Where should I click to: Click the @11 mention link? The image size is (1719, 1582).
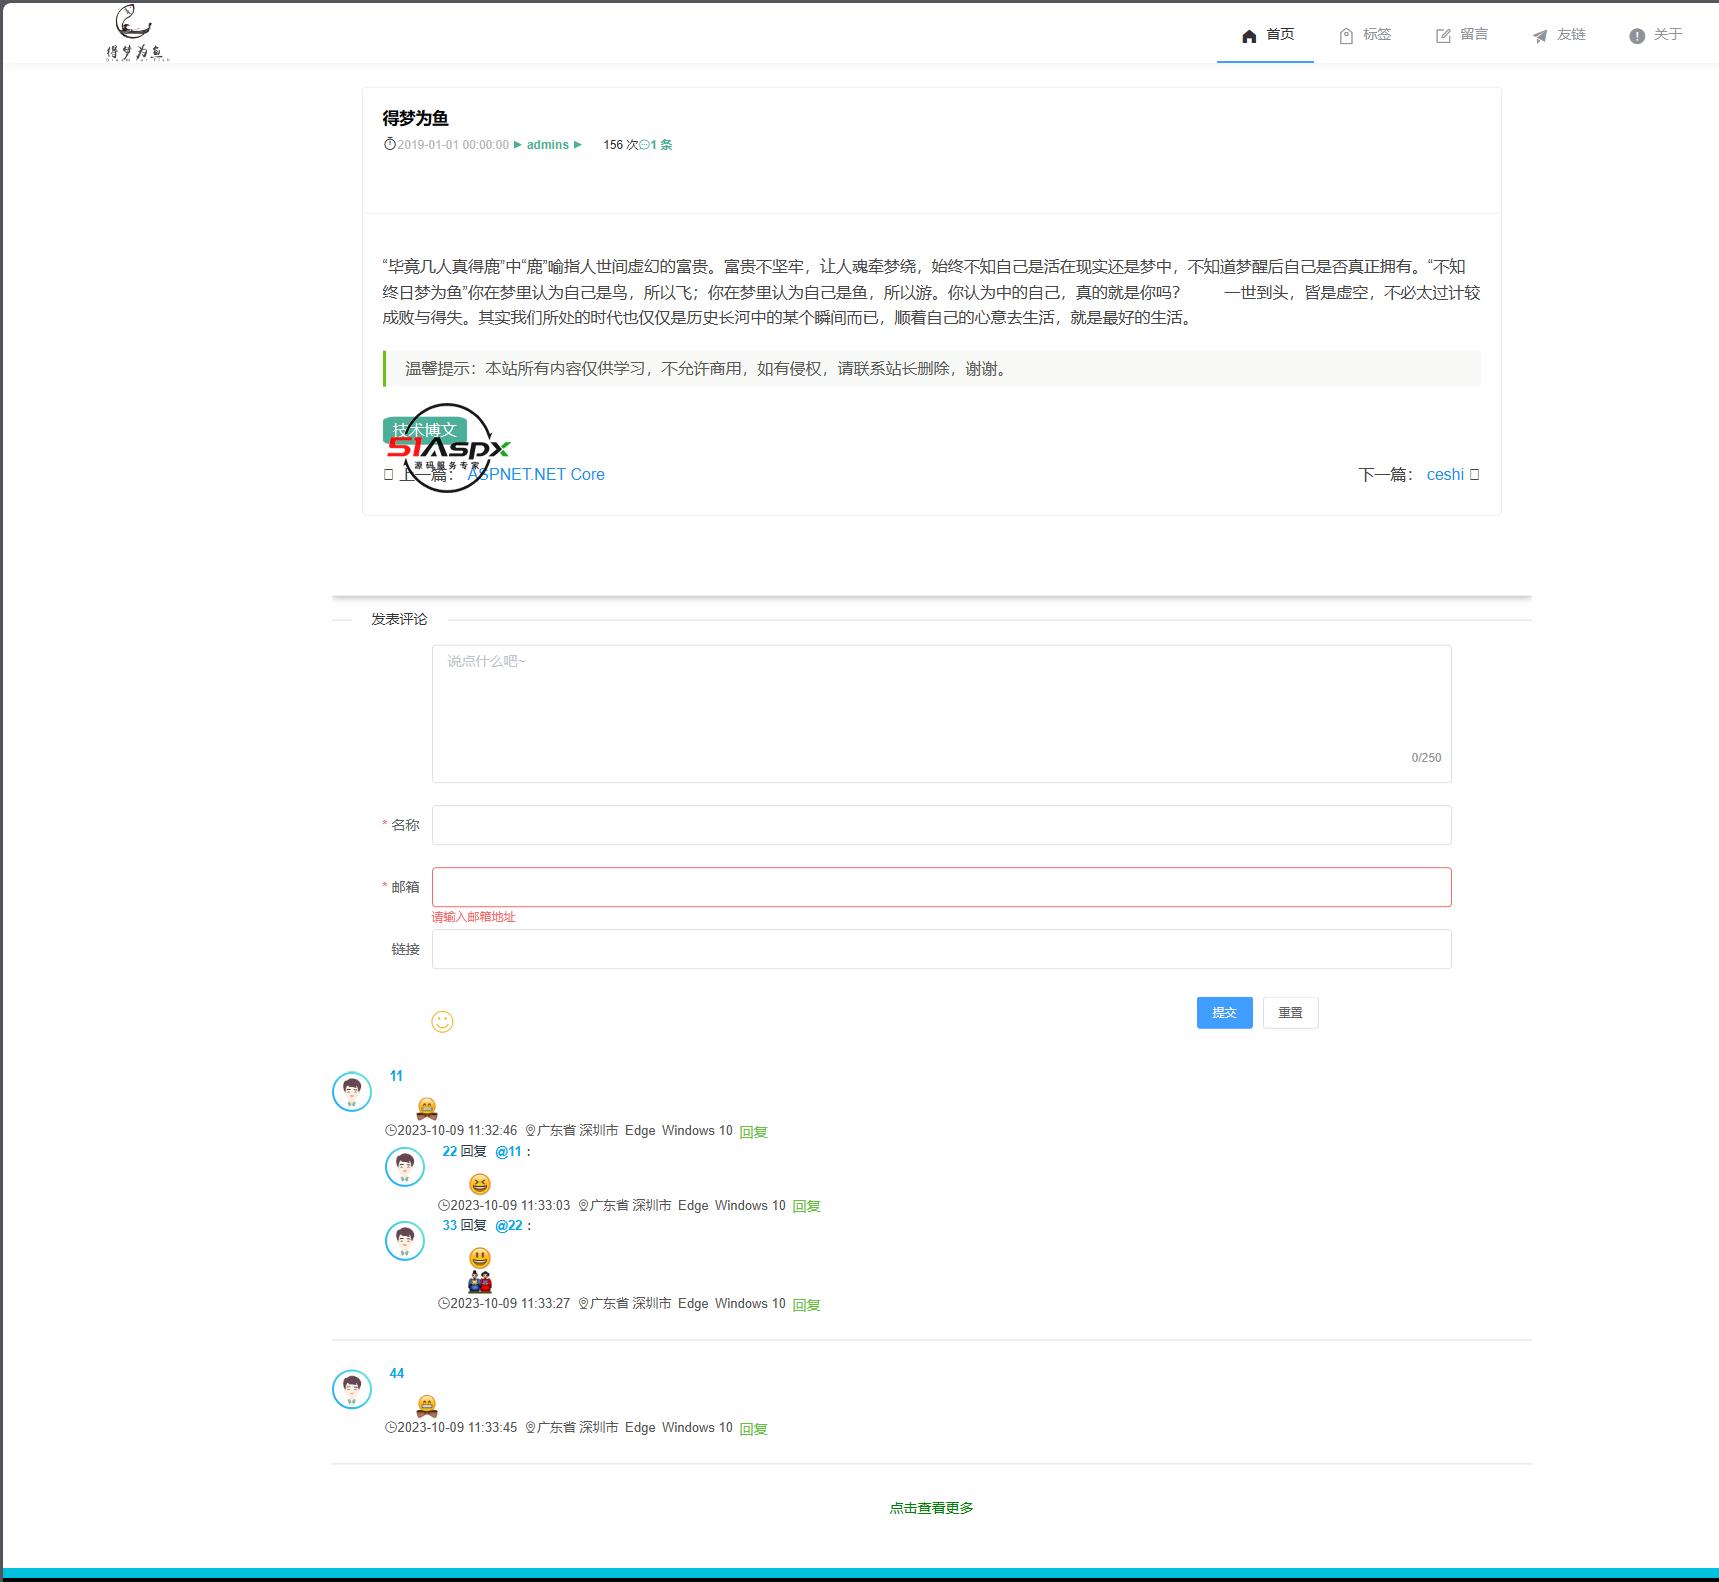pos(509,1151)
